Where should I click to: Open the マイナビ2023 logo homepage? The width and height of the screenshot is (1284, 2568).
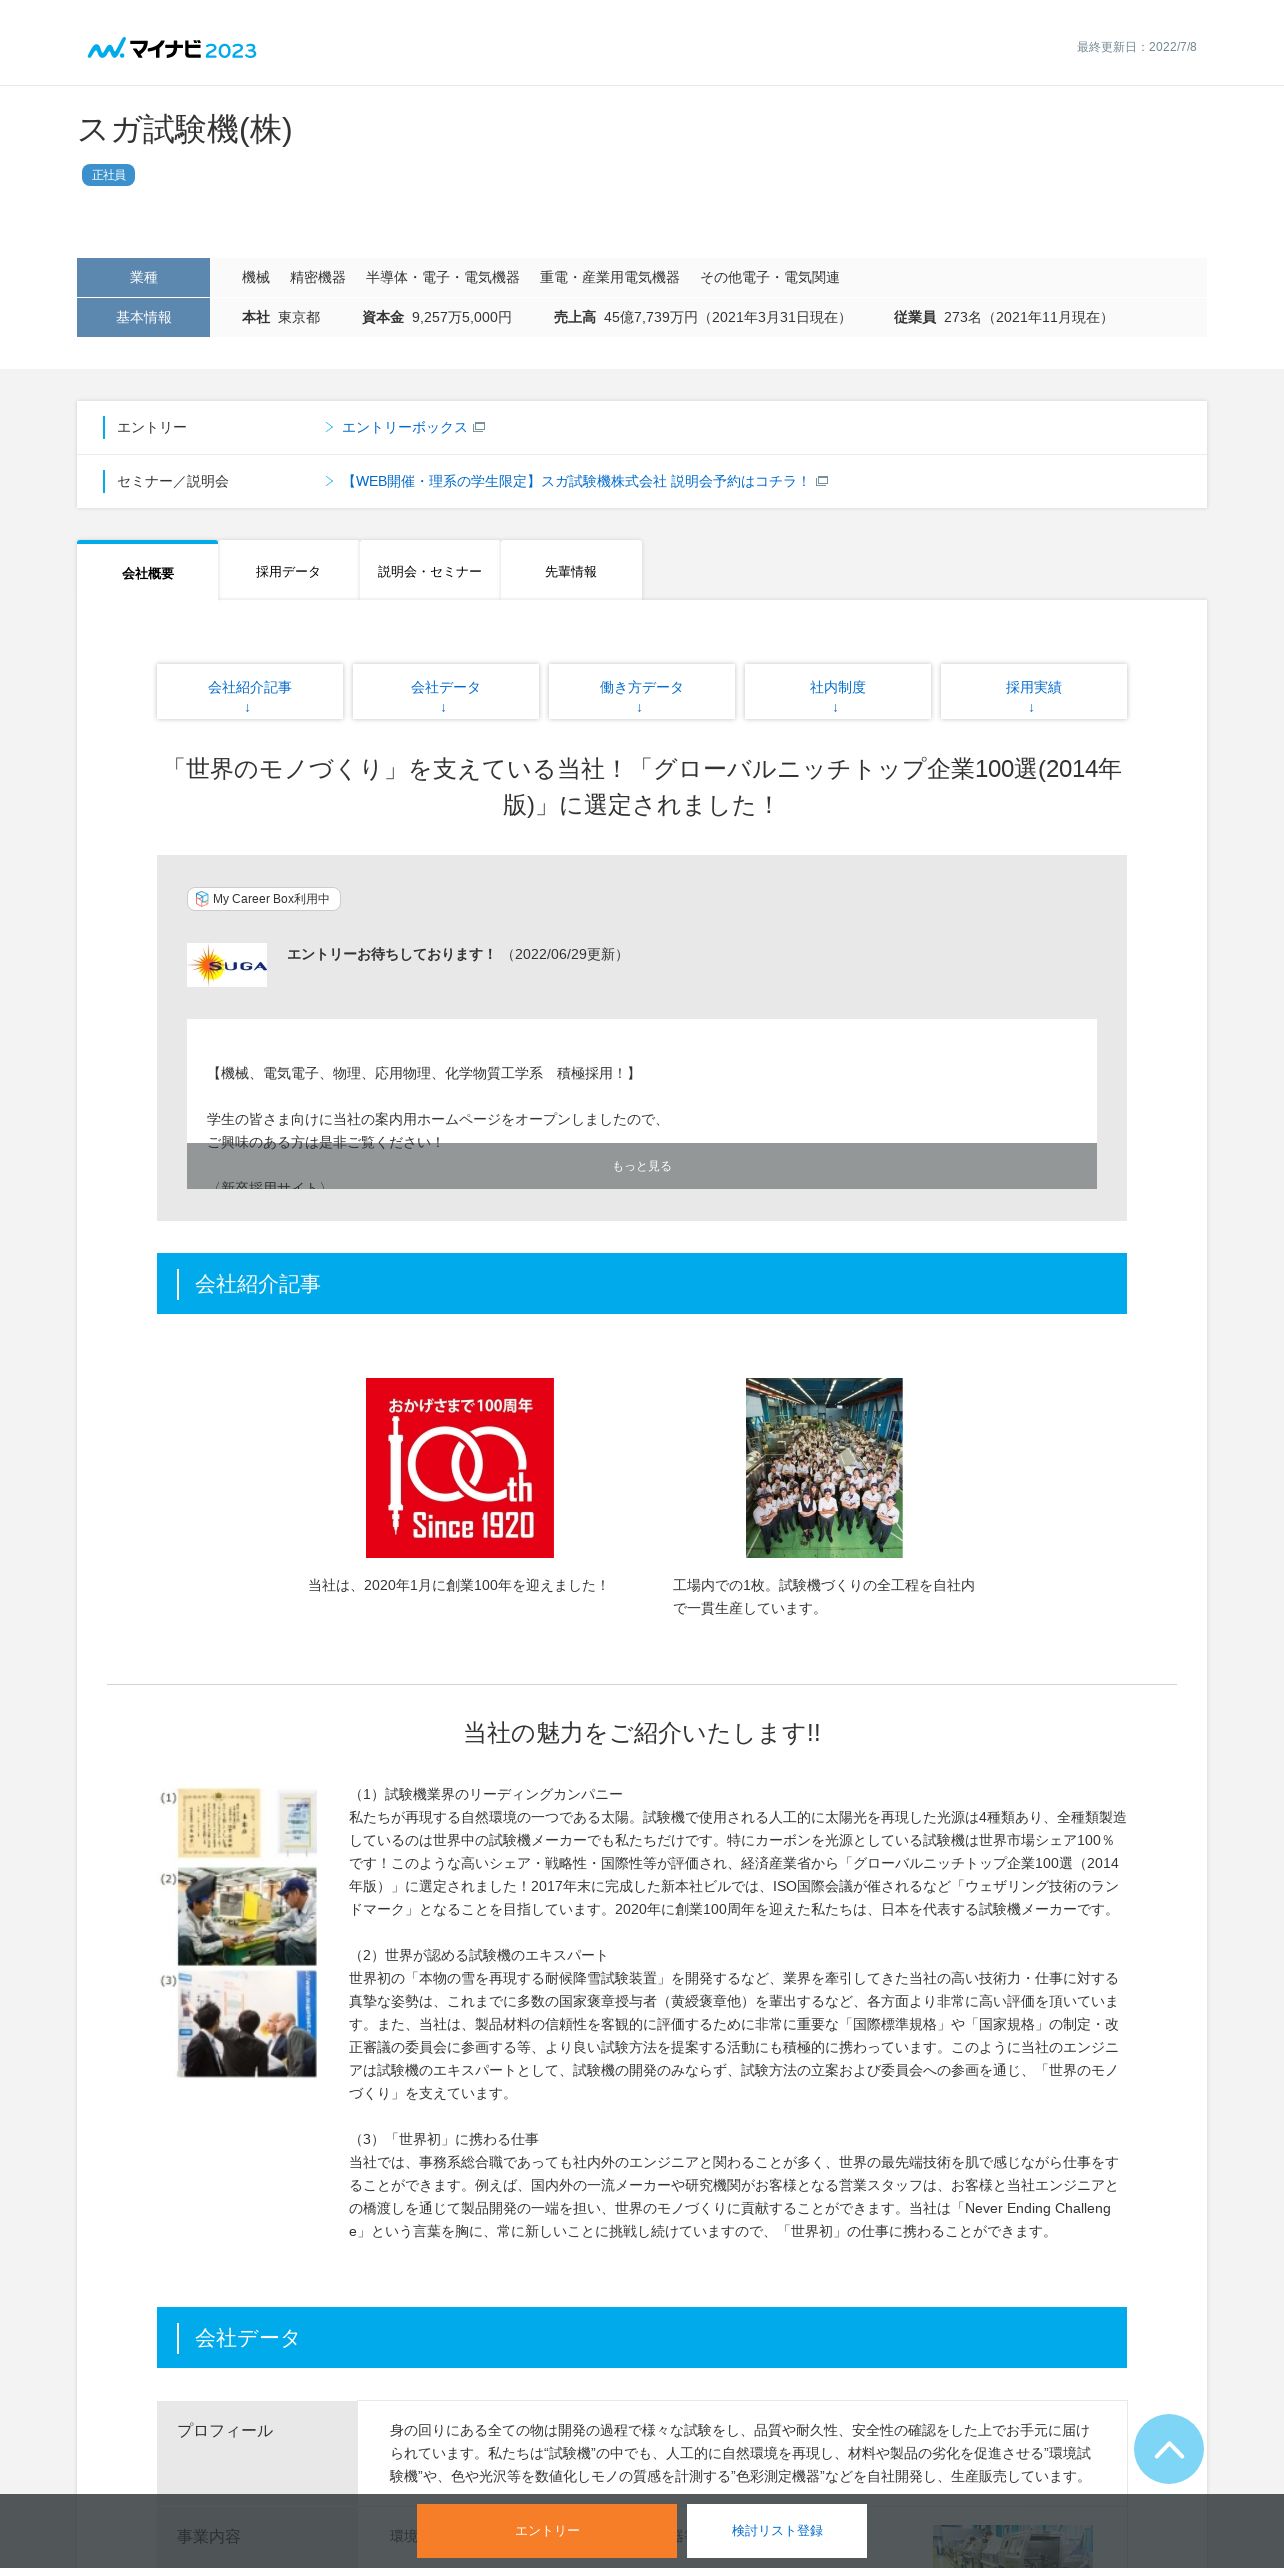(x=172, y=49)
